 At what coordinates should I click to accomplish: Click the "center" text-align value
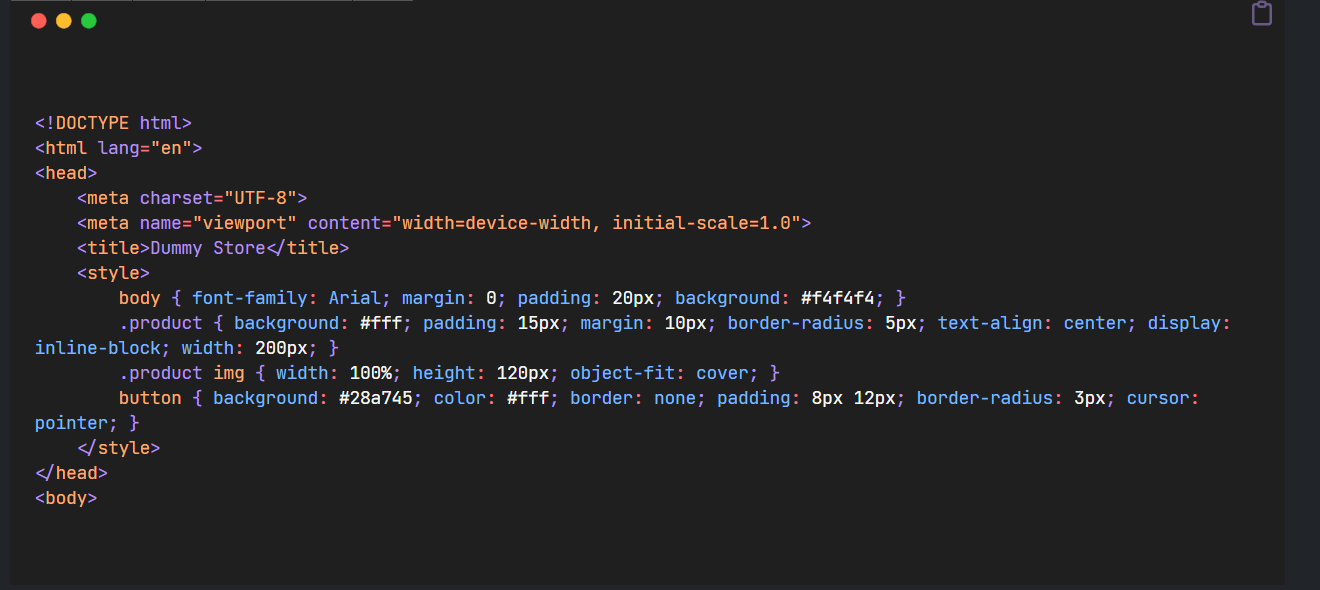click(1095, 323)
